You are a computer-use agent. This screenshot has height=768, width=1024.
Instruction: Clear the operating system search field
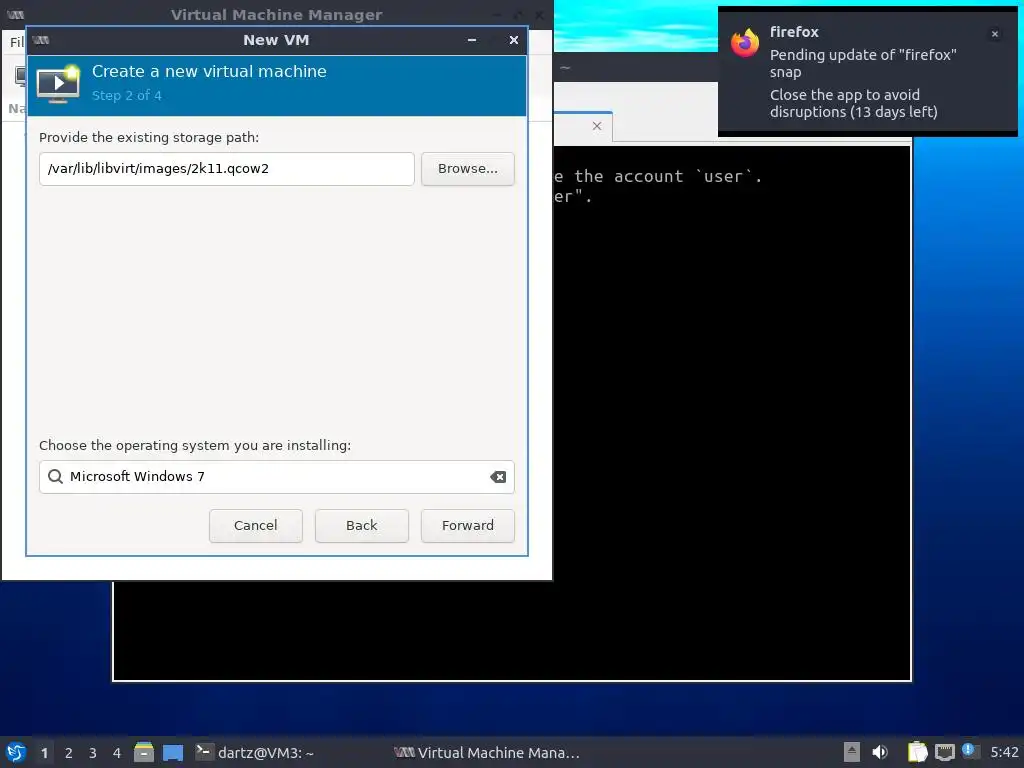point(498,477)
